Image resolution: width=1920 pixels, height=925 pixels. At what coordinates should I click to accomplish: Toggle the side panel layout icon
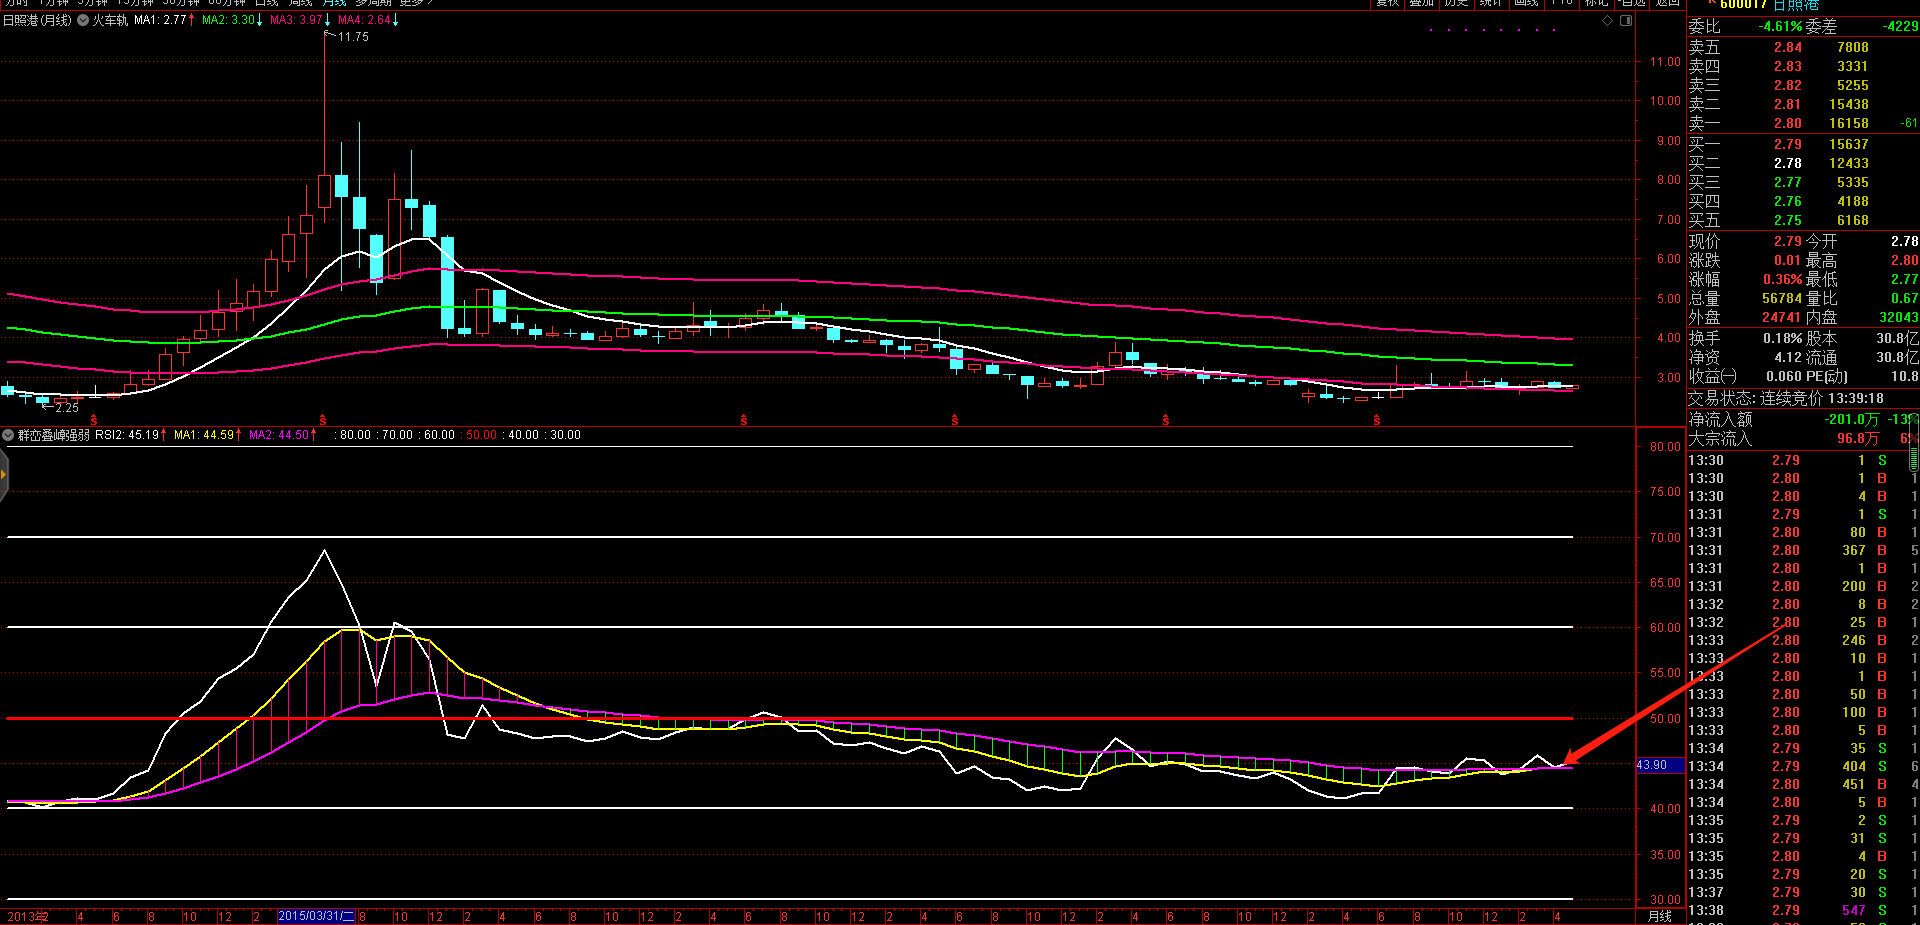click(x=1626, y=20)
